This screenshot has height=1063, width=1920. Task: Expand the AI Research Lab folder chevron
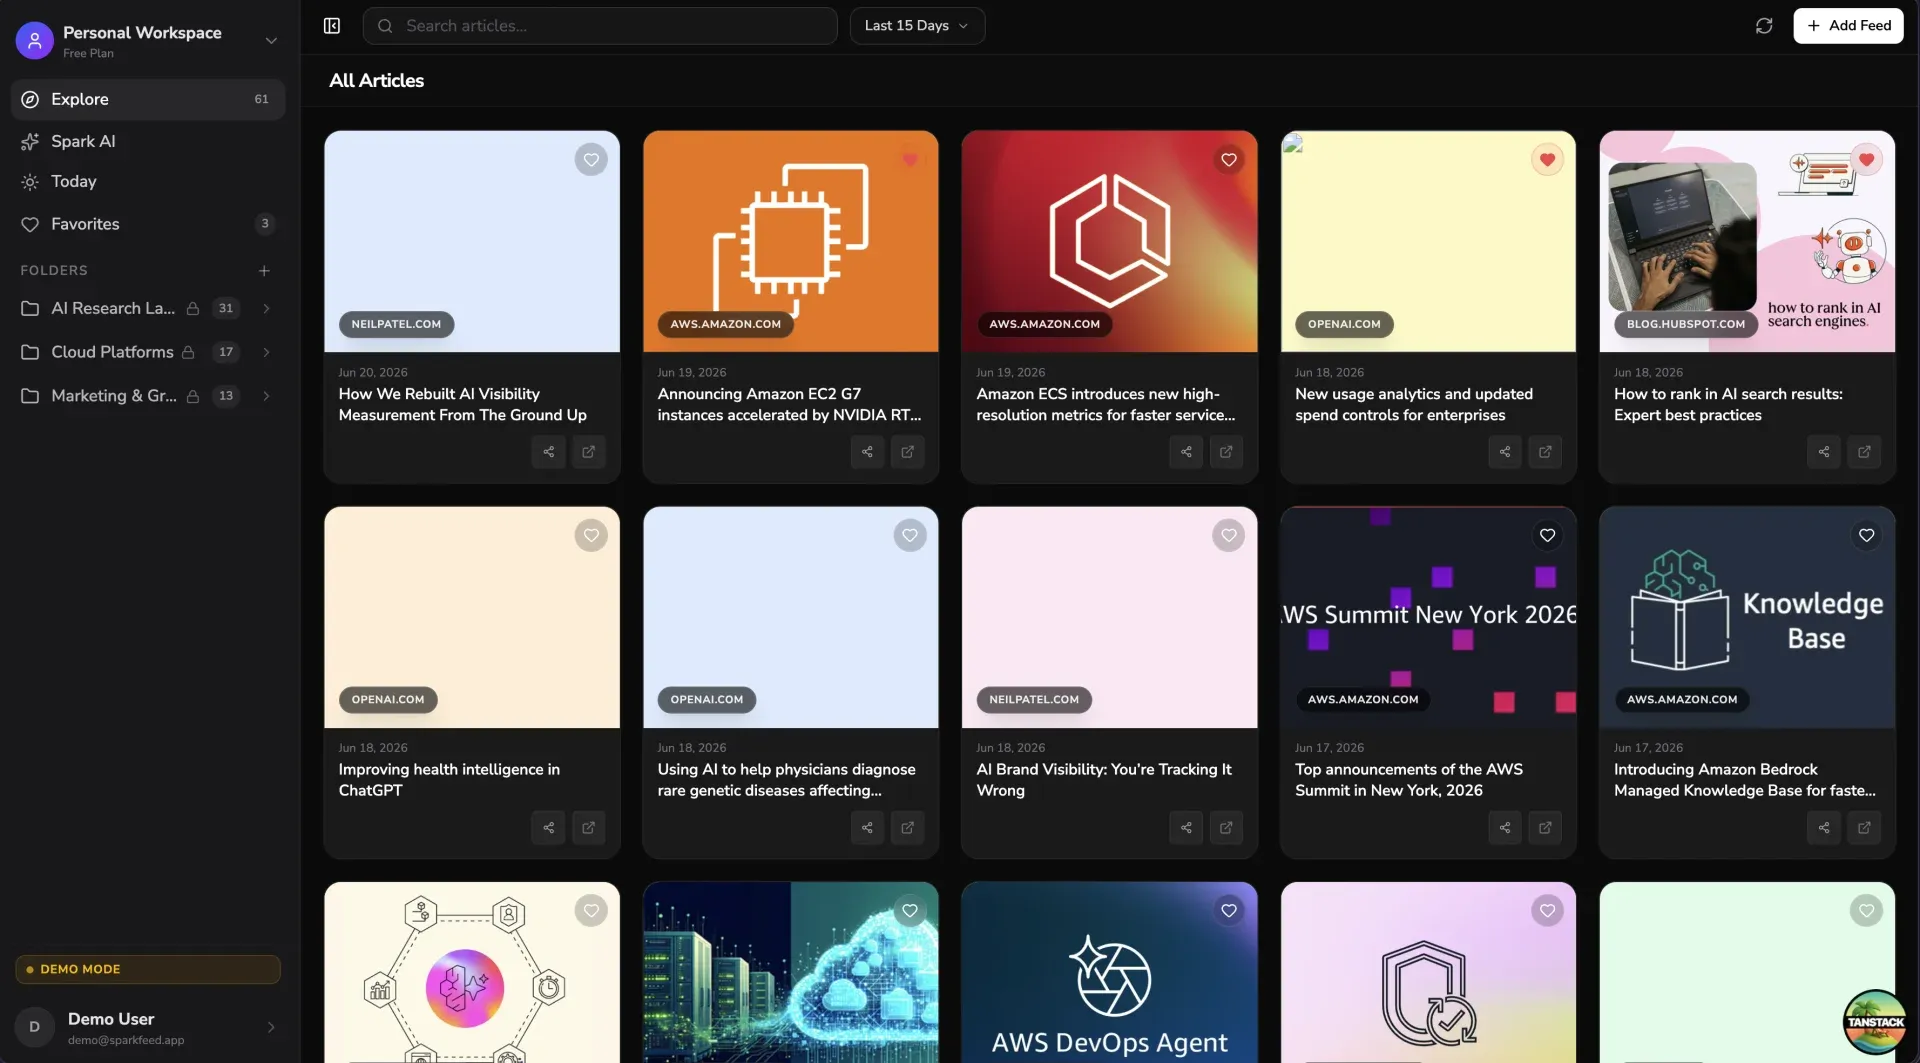266,309
